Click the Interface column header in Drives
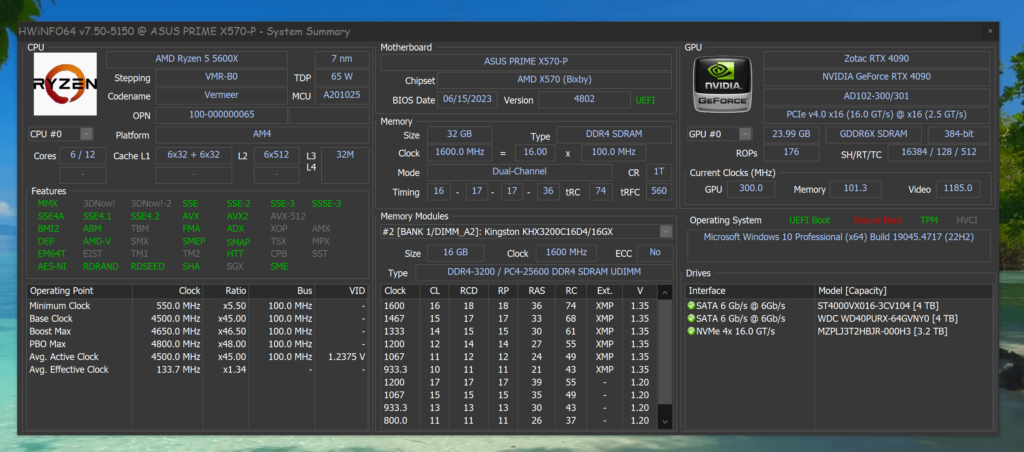The image size is (1024, 452). click(x=750, y=291)
